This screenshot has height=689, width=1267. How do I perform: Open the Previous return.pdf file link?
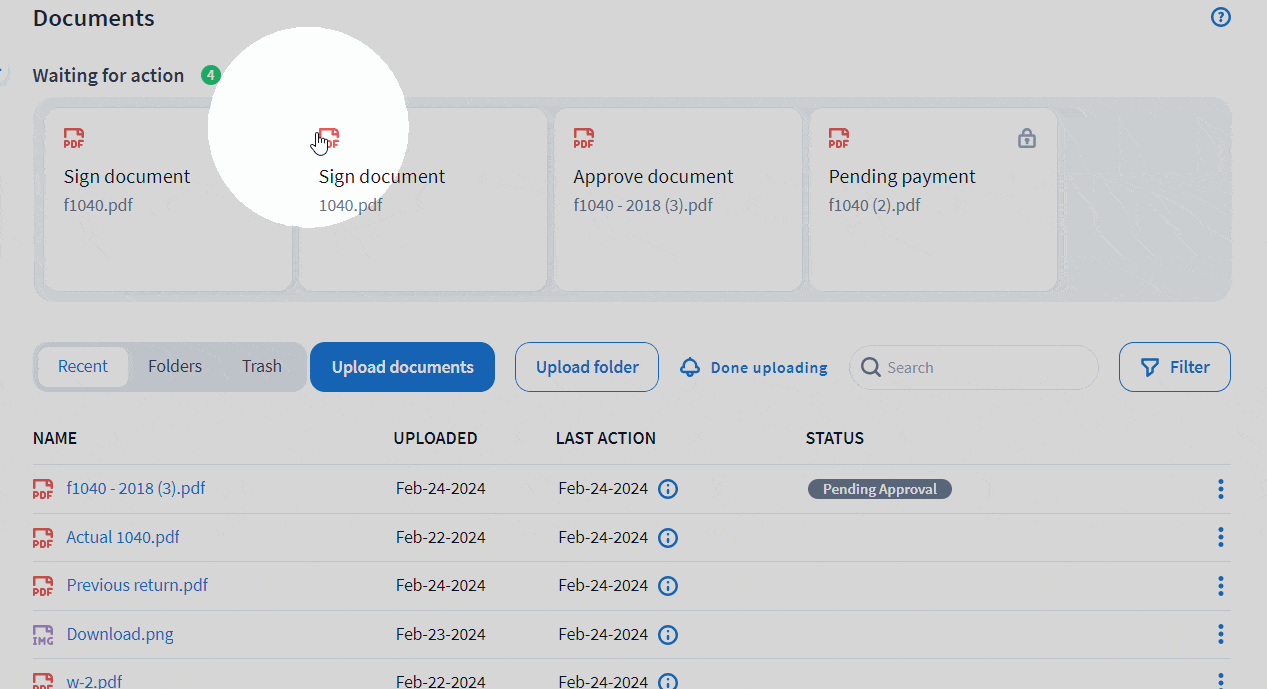point(136,585)
